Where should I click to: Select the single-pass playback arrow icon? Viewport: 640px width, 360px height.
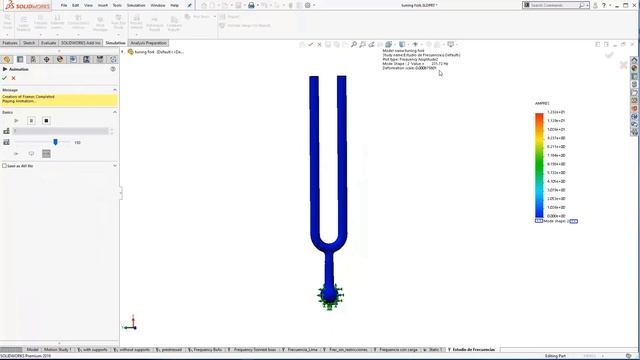click(16, 153)
